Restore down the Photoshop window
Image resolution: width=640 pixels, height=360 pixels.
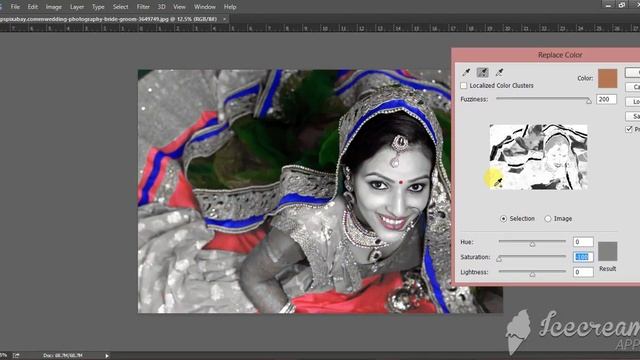tap(622, 5)
